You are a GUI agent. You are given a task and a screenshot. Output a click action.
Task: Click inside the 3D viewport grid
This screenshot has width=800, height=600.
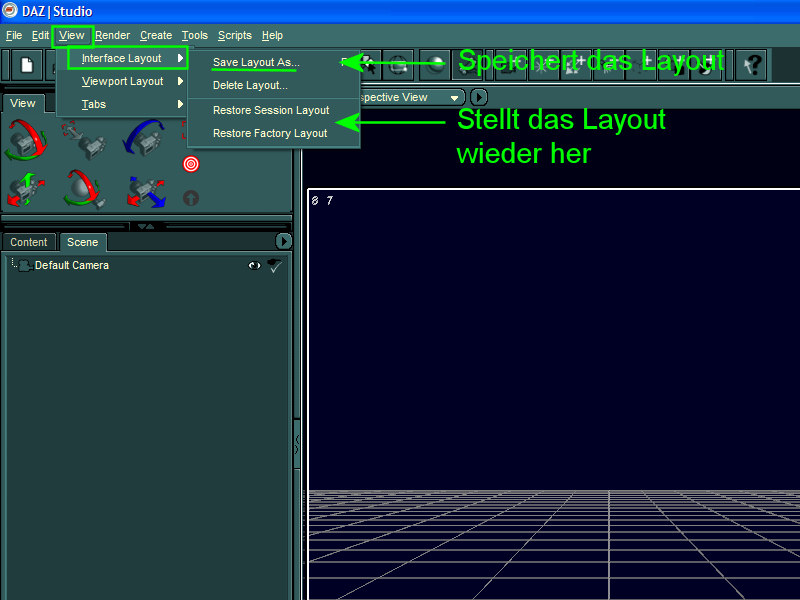(x=554, y=393)
